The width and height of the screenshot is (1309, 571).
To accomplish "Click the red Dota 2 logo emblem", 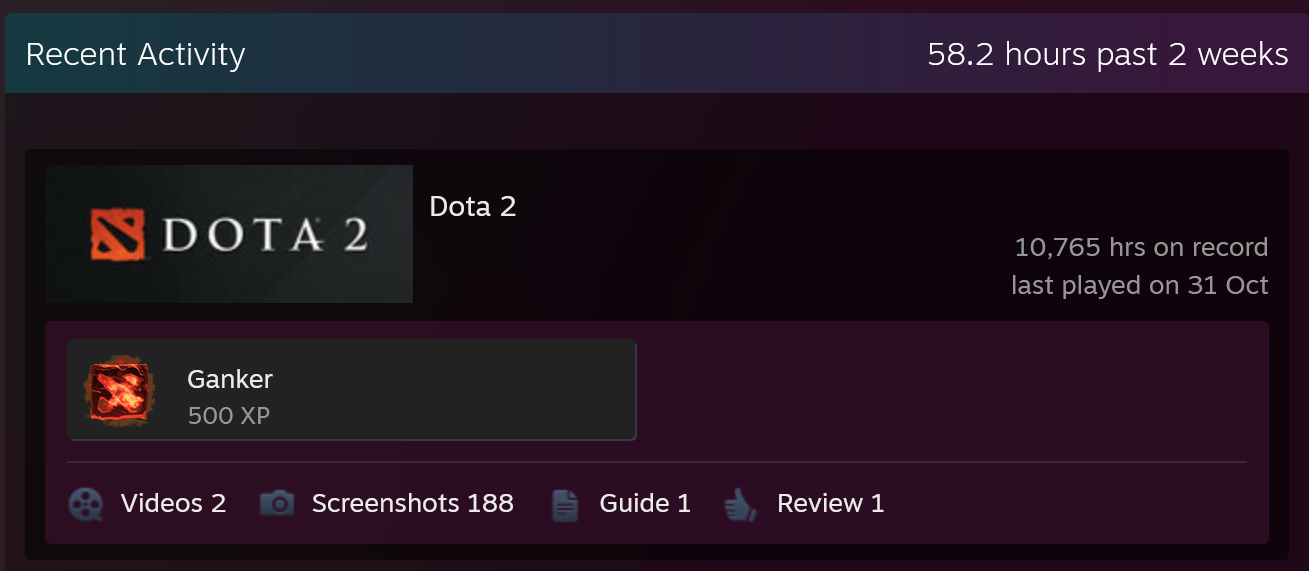I will coord(118,235).
